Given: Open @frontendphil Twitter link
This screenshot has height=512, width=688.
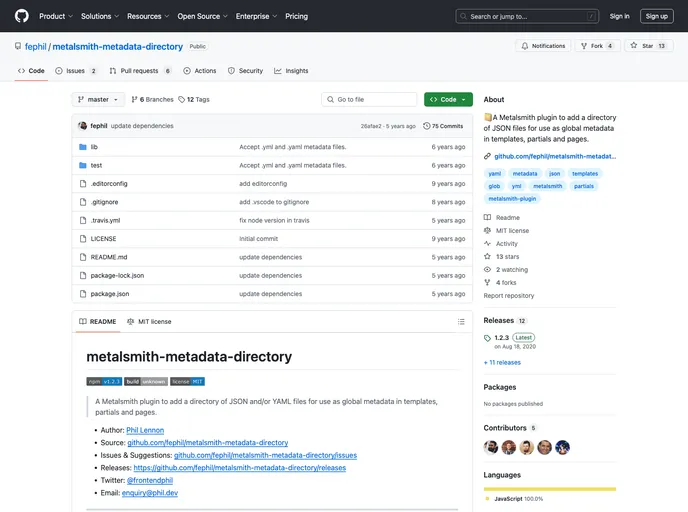Looking at the screenshot, I should [x=150, y=480].
